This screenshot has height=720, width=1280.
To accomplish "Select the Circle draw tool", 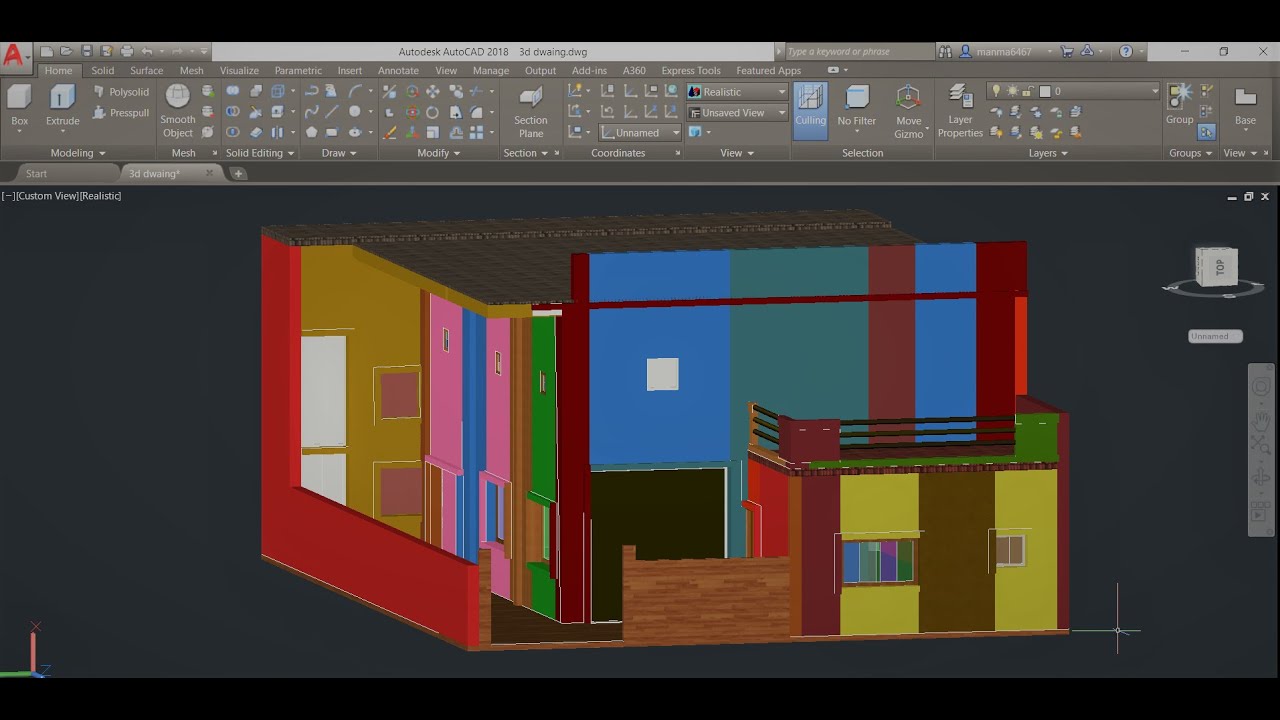I will click(x=354, y=112).
